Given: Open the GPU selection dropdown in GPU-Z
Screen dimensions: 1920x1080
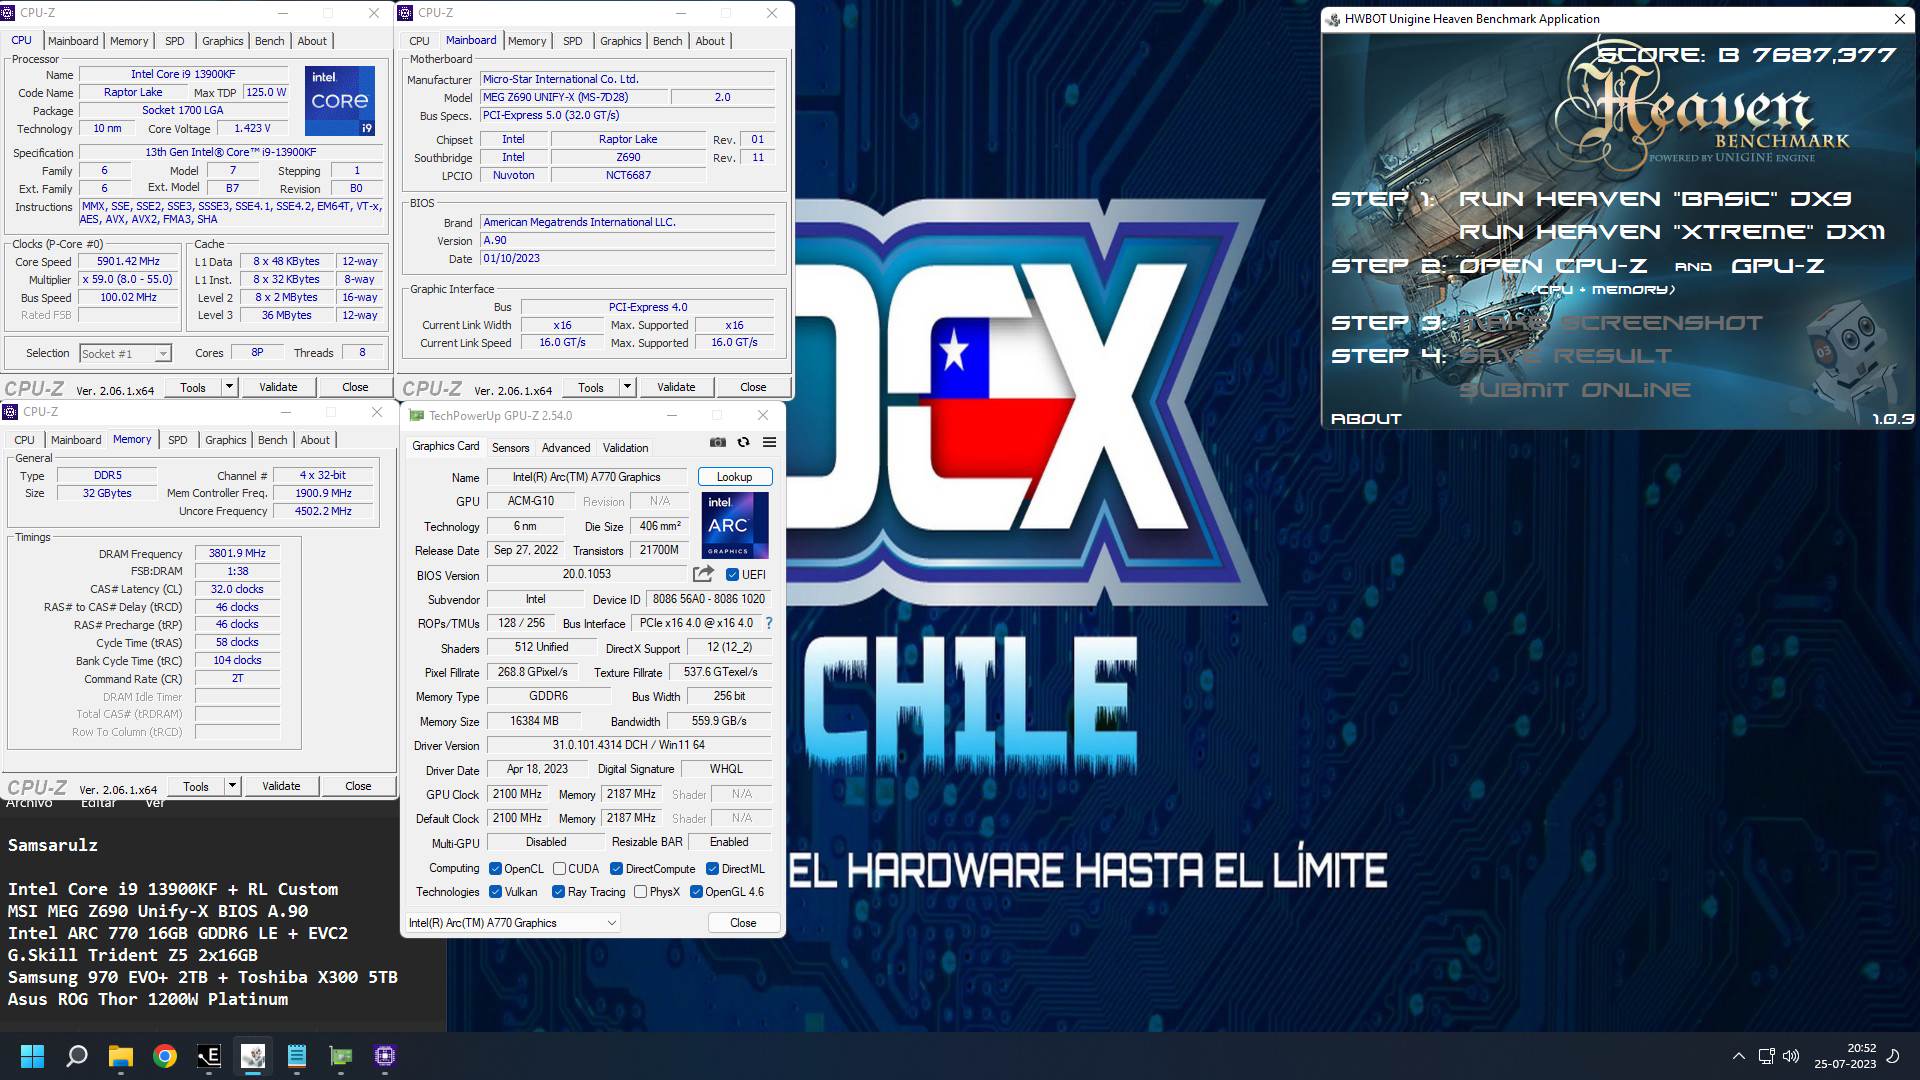Looking at the screenshot, I should click(514, 923).
